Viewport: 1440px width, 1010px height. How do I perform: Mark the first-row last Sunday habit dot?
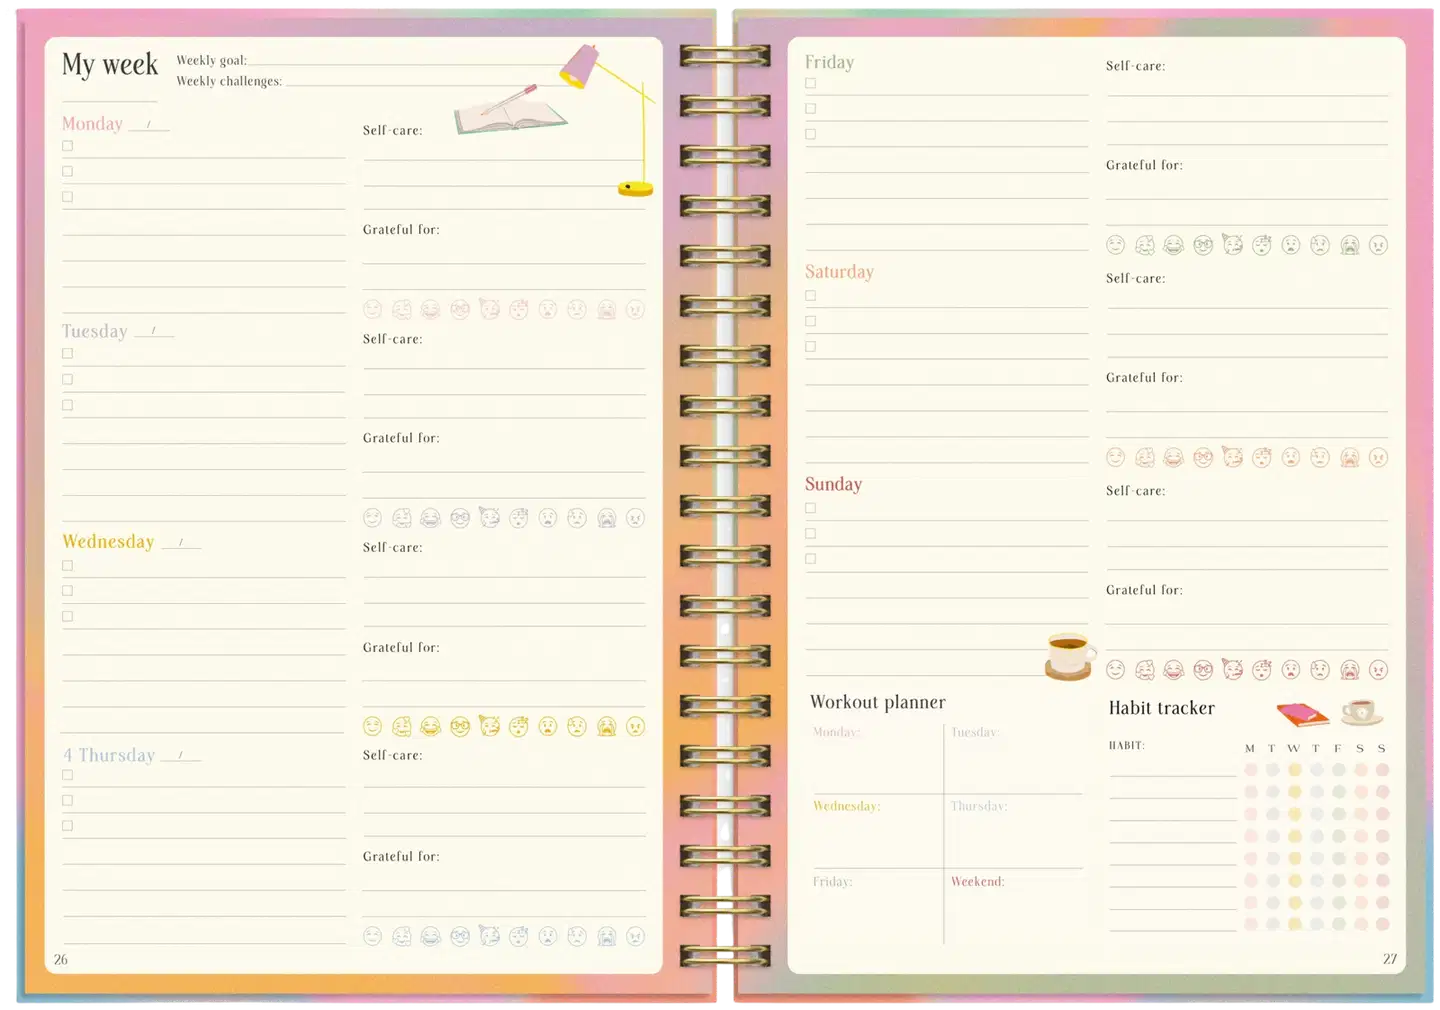(1382, 770)
